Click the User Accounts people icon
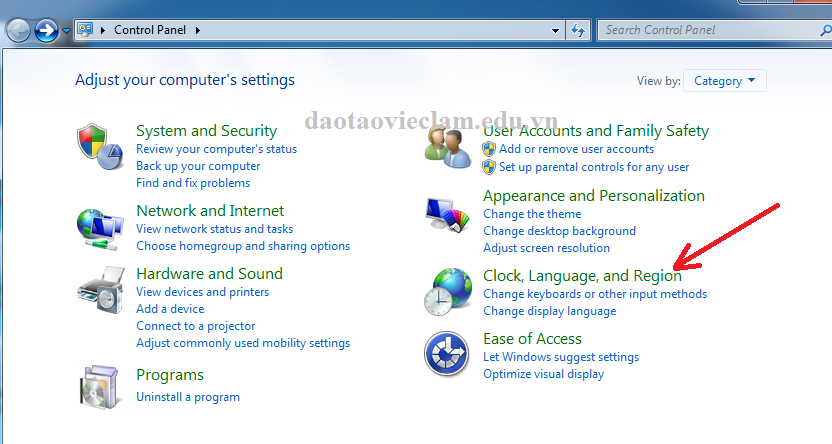Screen dimensions: 832x444 [447, 148]
